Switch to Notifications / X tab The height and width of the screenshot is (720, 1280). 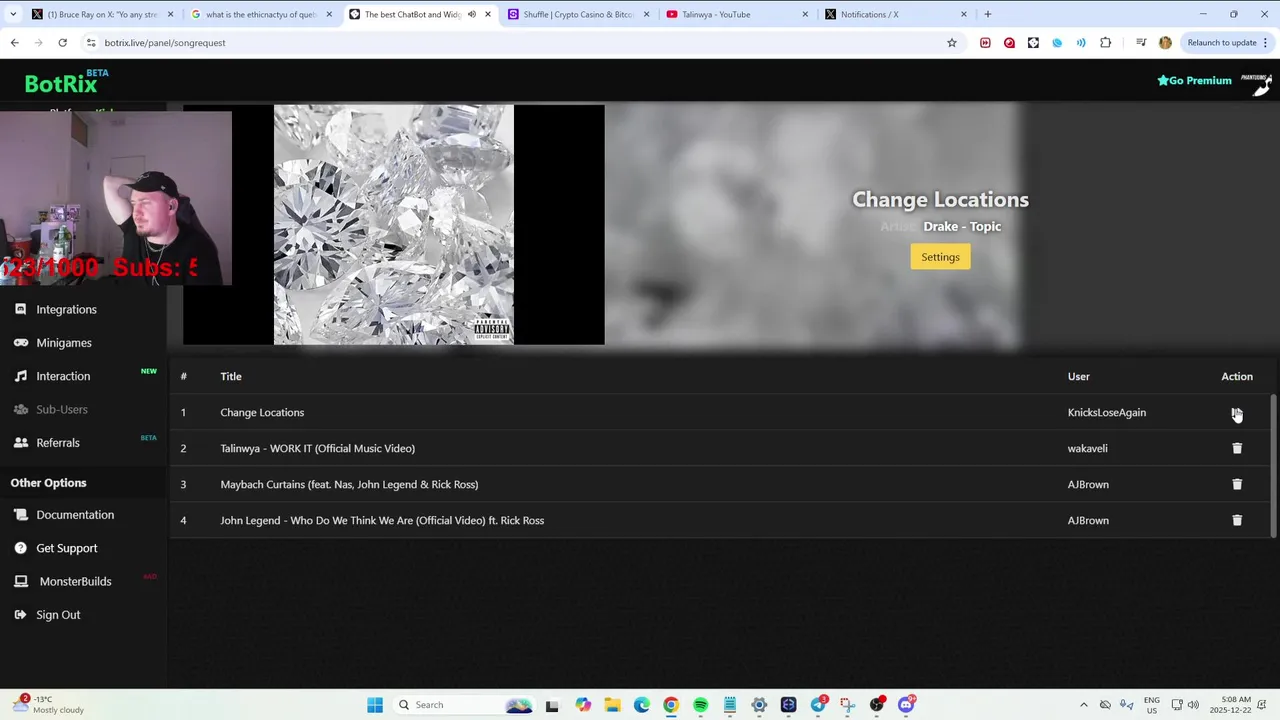tap(895, 14)
